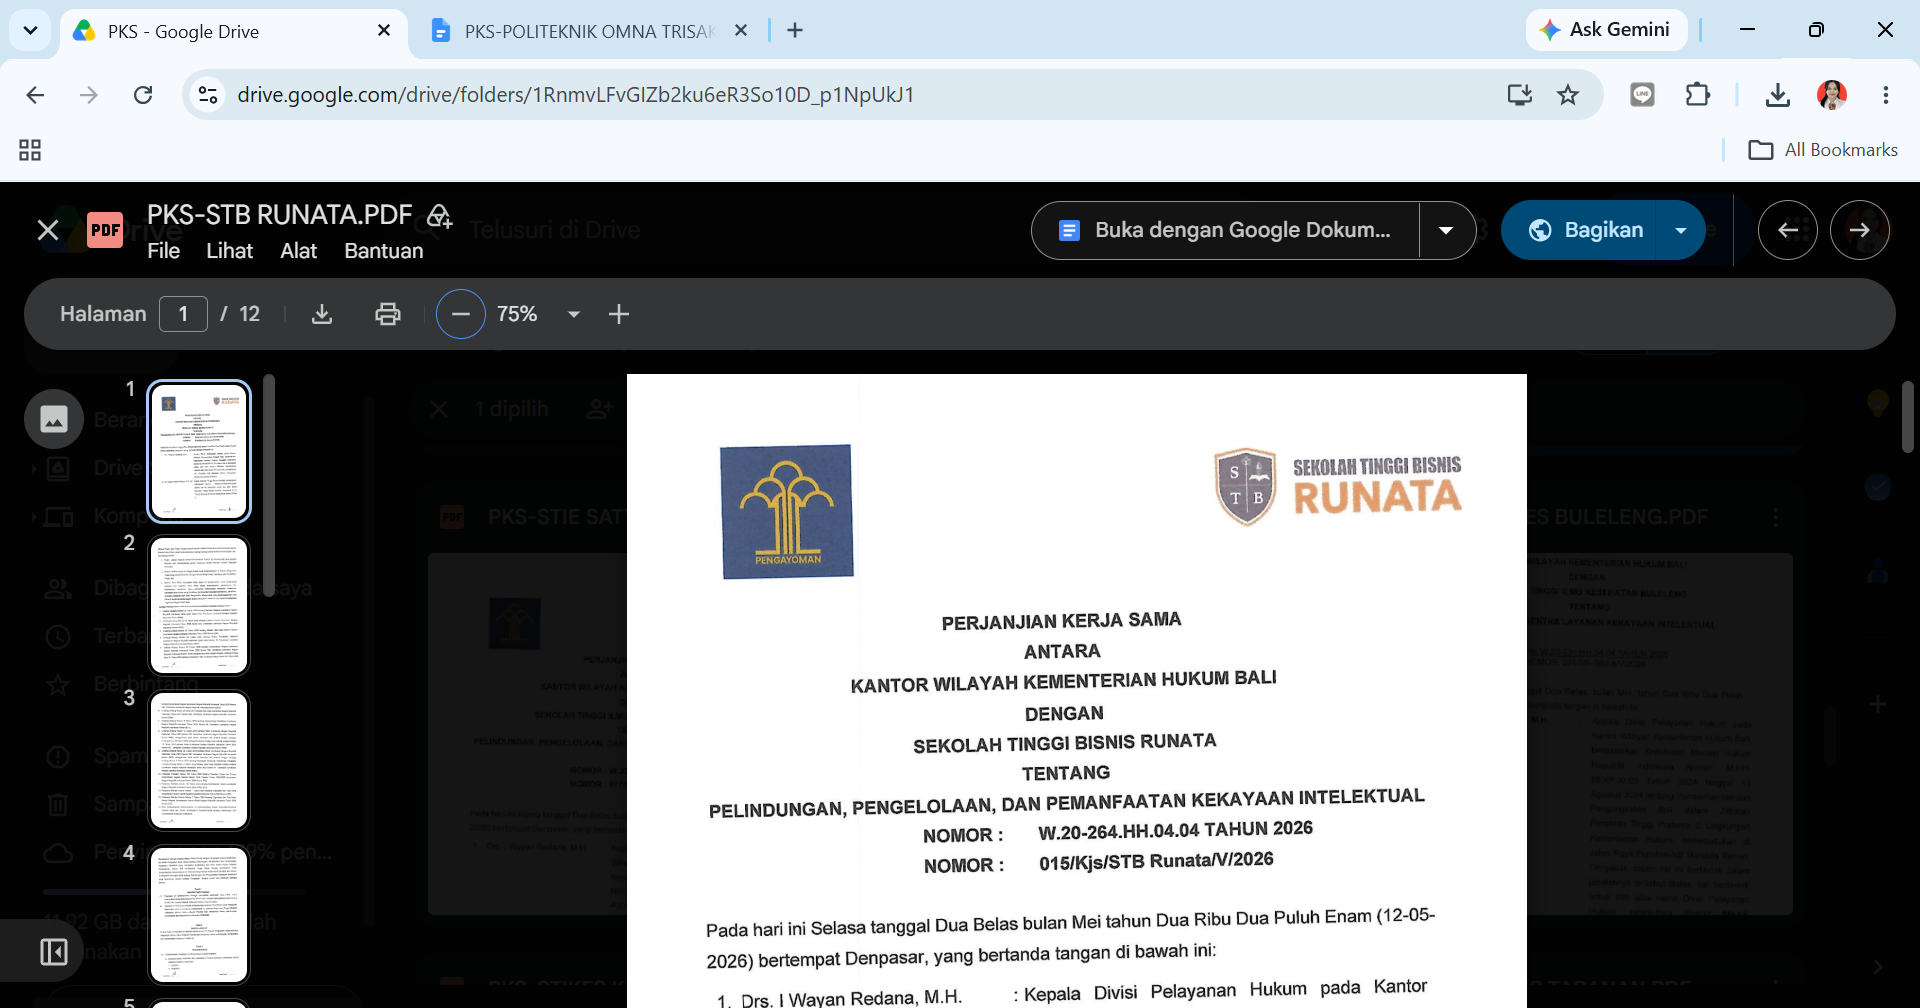Open the Bantuan menu
1920x1008 pixels.
click(x=384, y=251)
